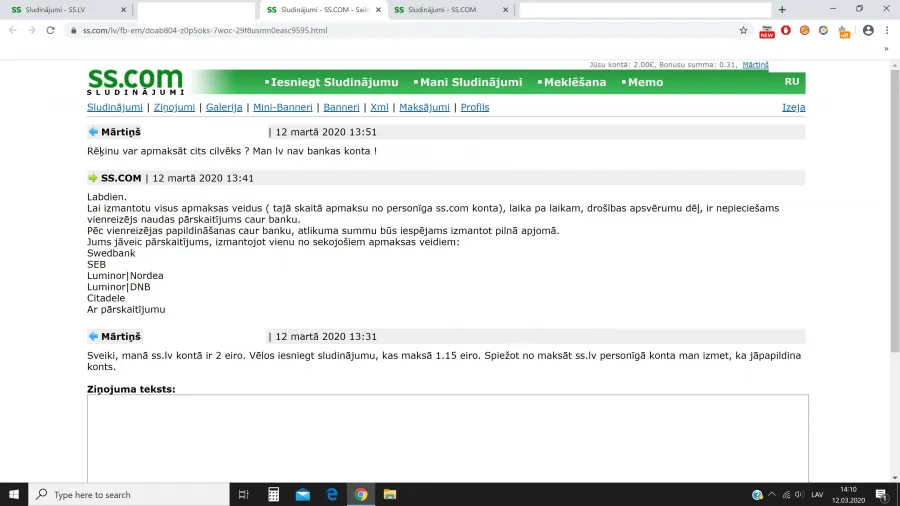Open a new browser tab
The image size is (900, 506).
tap(782, 10)
